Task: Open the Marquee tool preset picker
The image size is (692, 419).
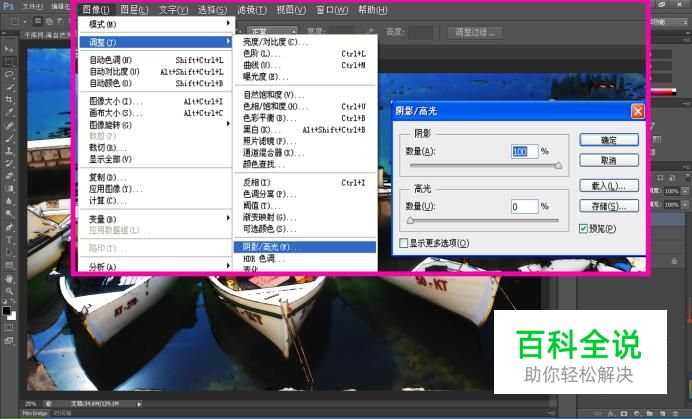Action: click(19, 21)
